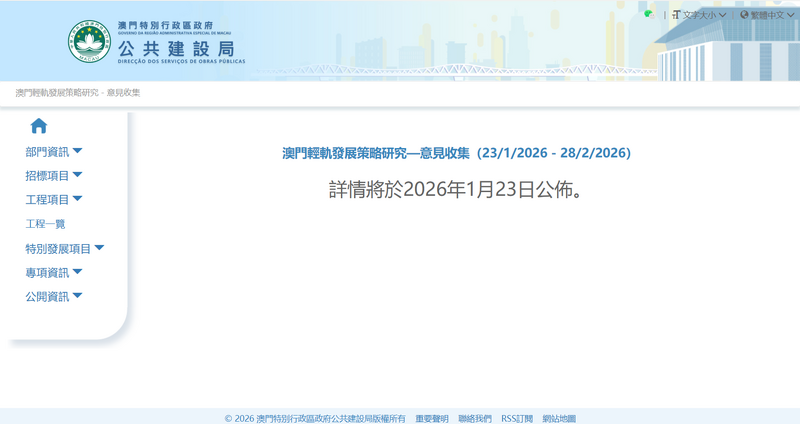Click the 公共建設局 header title
The image size is (800, 424).
pyautogui.click(x=176, y=49)
